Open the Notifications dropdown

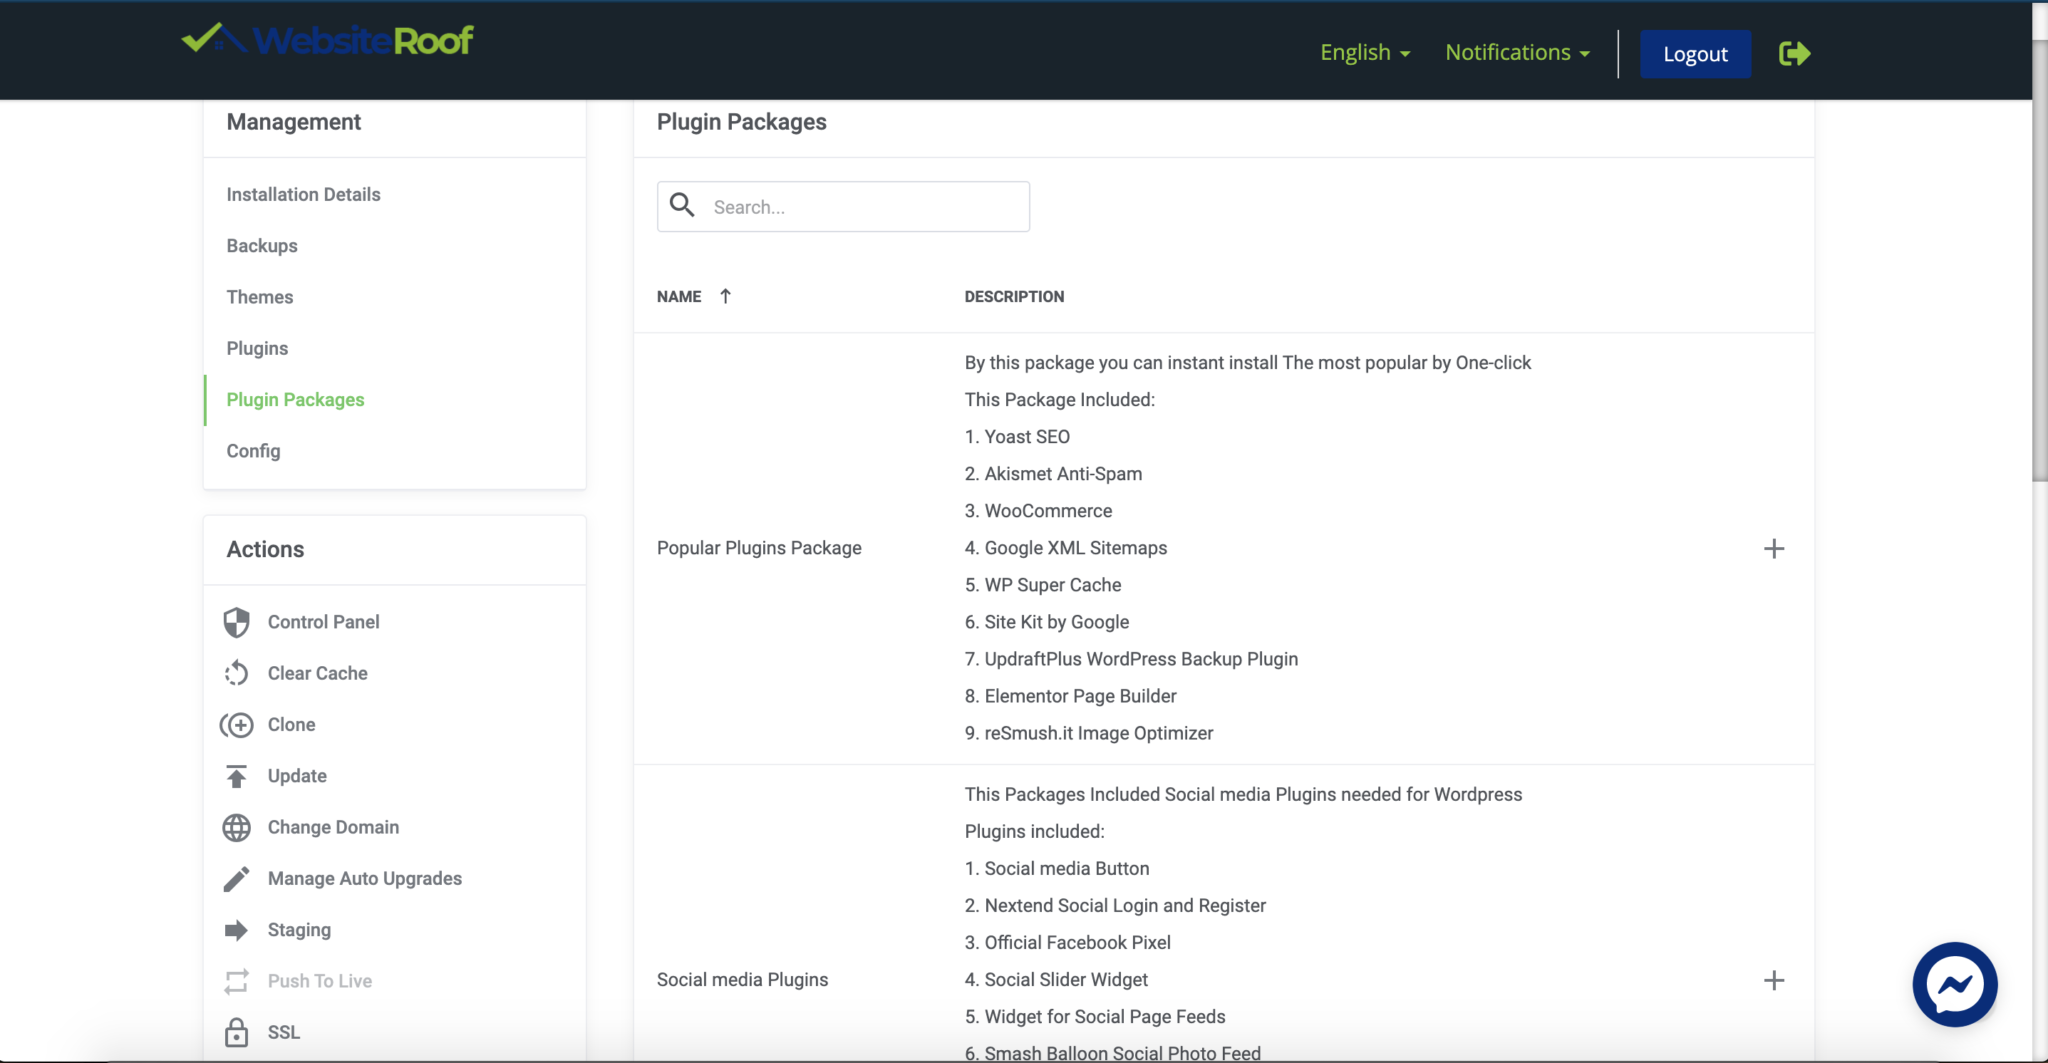1517,52
